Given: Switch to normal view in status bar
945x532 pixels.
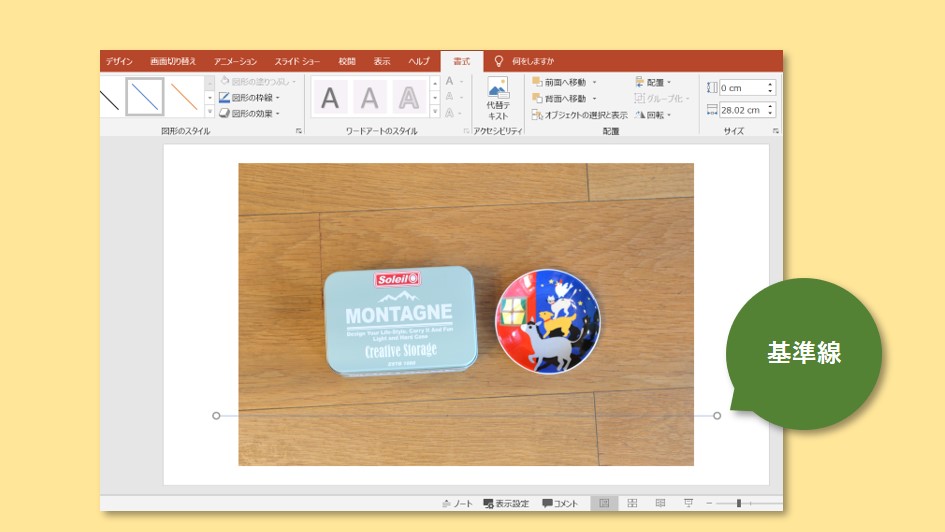Looking at the screenshot, I should point(604,503).
